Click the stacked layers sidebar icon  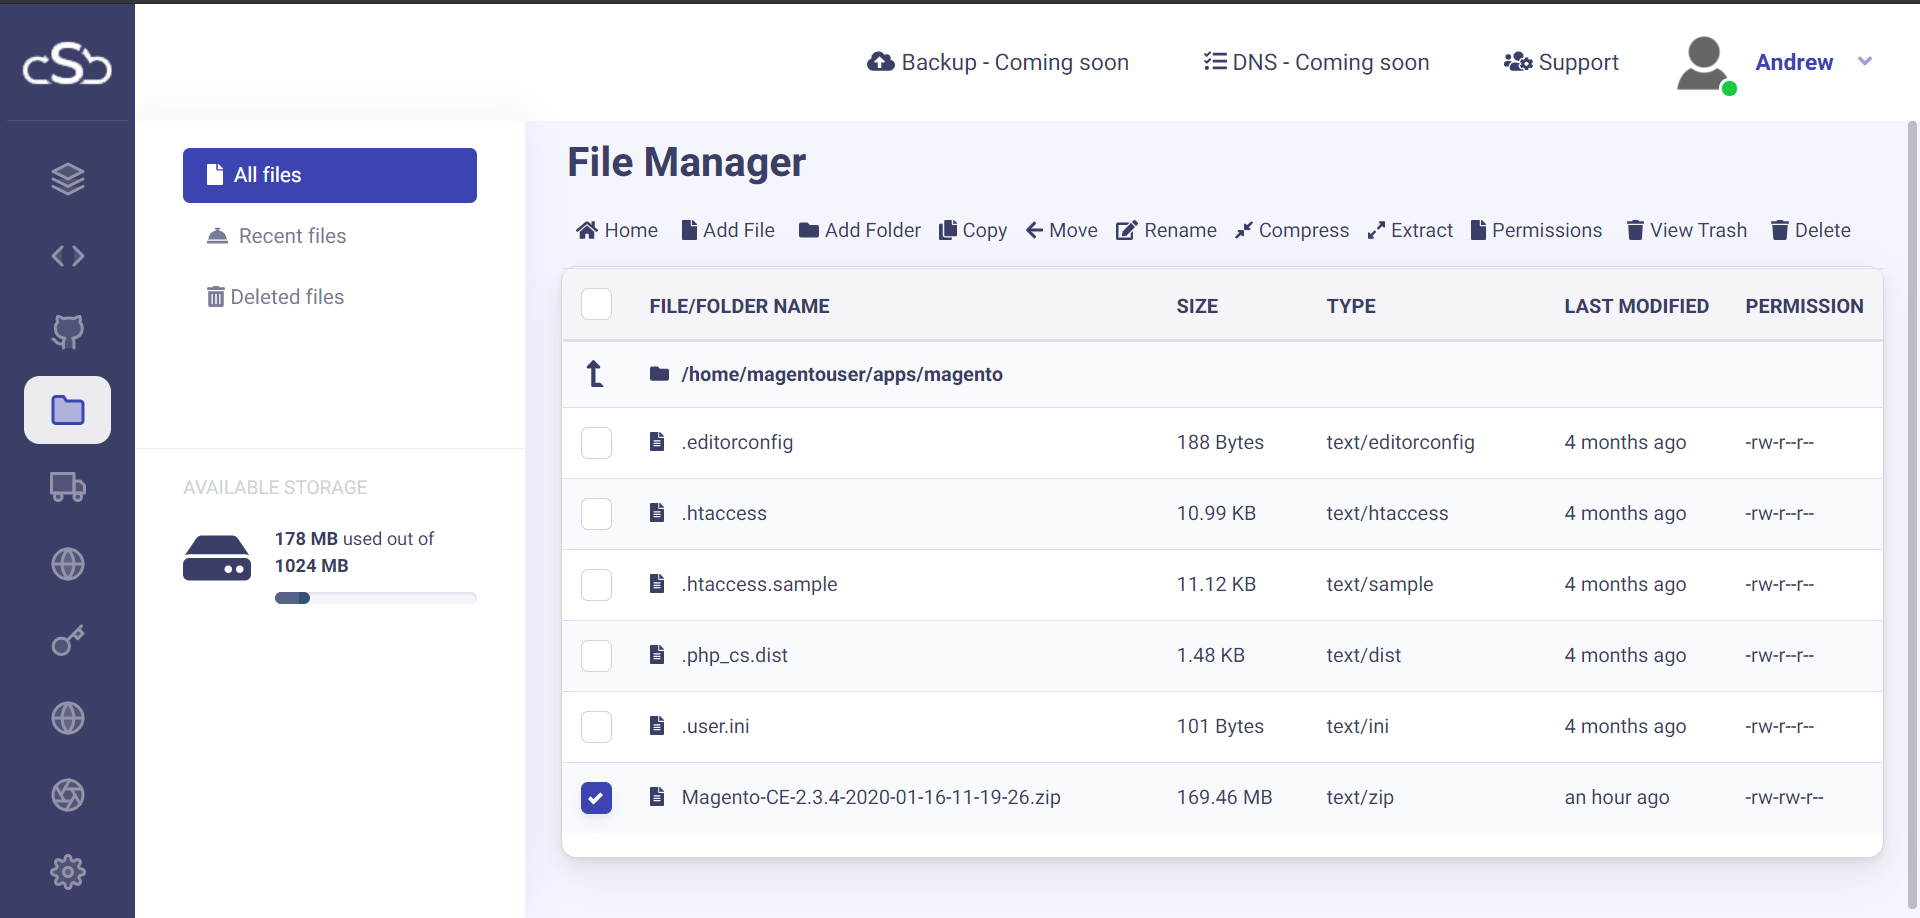tap(67, 179)
